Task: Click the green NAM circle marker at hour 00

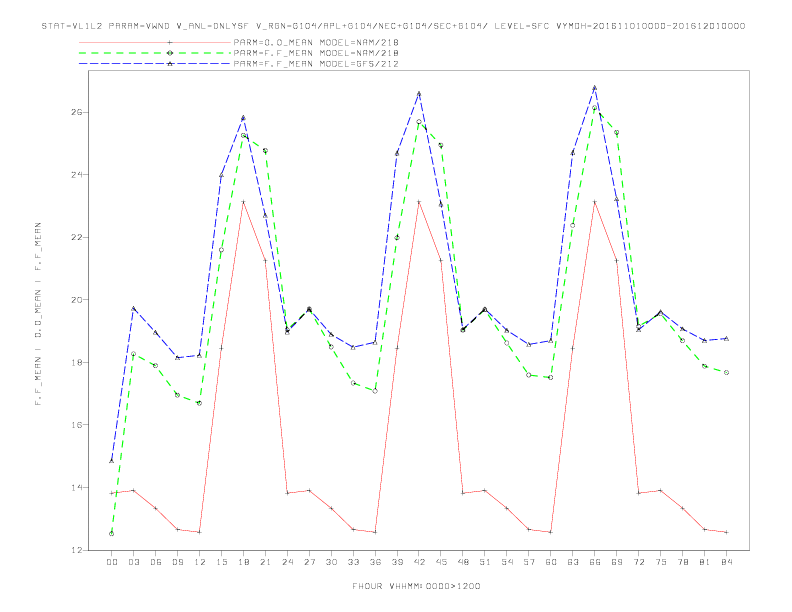Action: (x=112, y=534)
